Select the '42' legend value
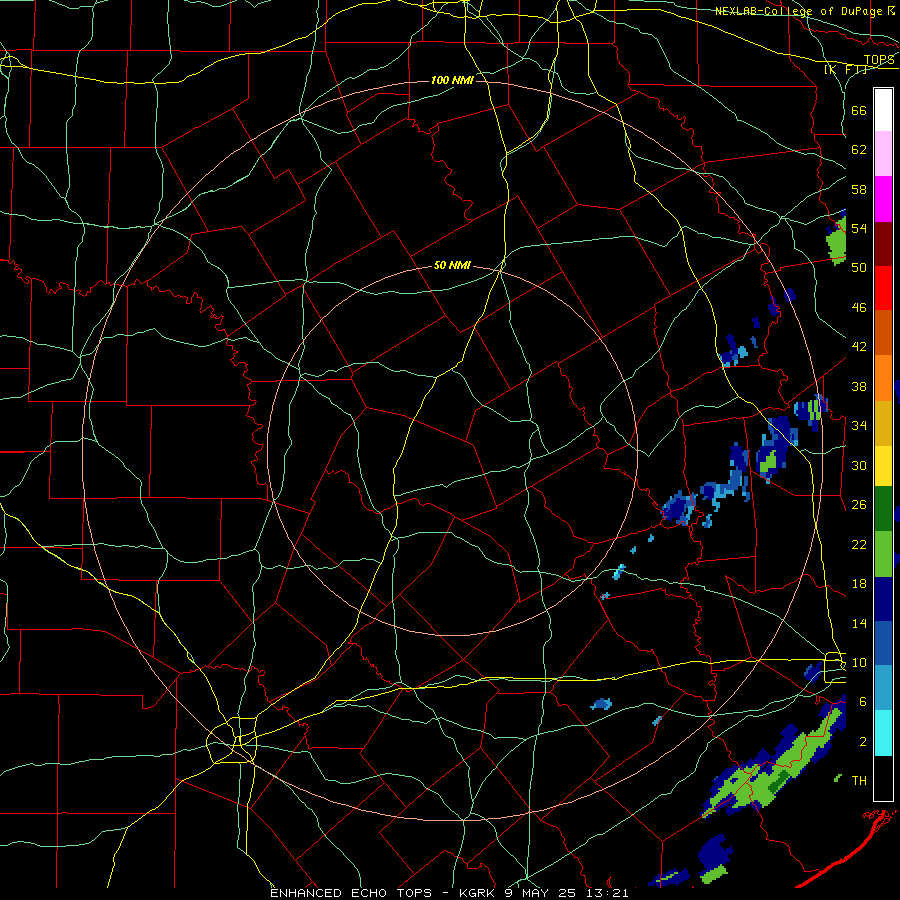This screenshot has width=900, height=900. pos(859,346)
